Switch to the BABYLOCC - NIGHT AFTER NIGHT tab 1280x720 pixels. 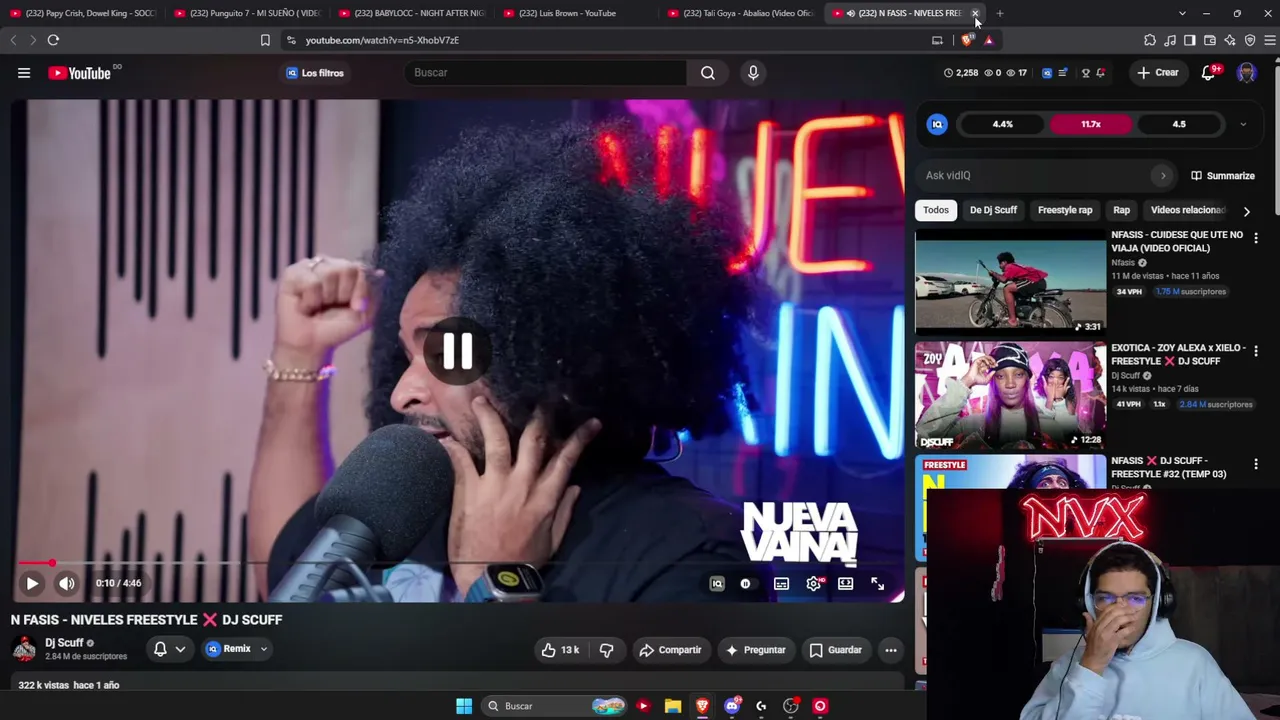tap(412, 13)
